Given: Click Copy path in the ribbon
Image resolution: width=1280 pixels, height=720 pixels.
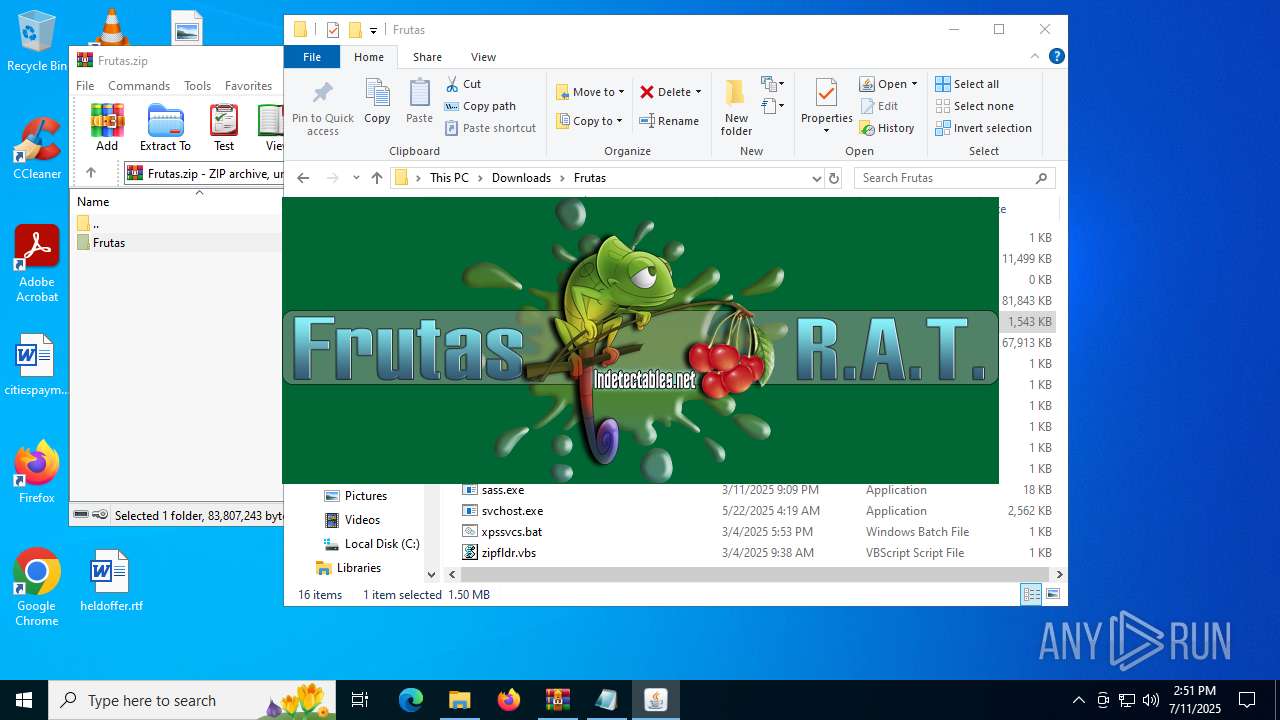Looking at the screenshot, I should pos(480,106).
